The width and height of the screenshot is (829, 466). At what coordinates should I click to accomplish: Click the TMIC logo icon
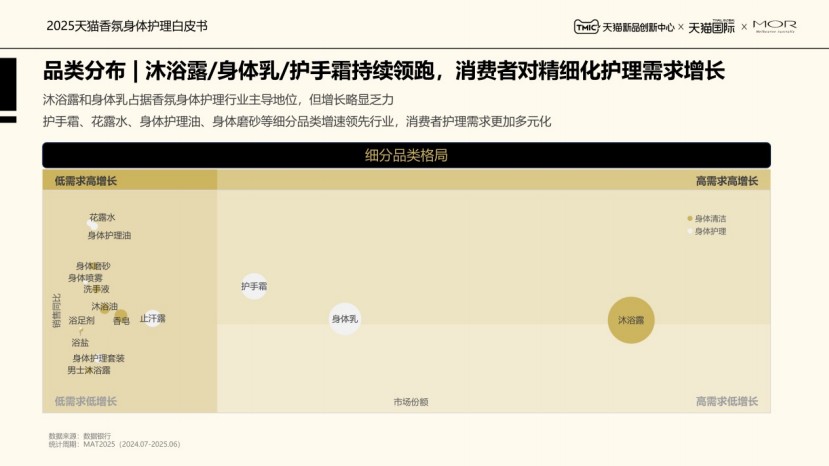click(x=586, y=26)
